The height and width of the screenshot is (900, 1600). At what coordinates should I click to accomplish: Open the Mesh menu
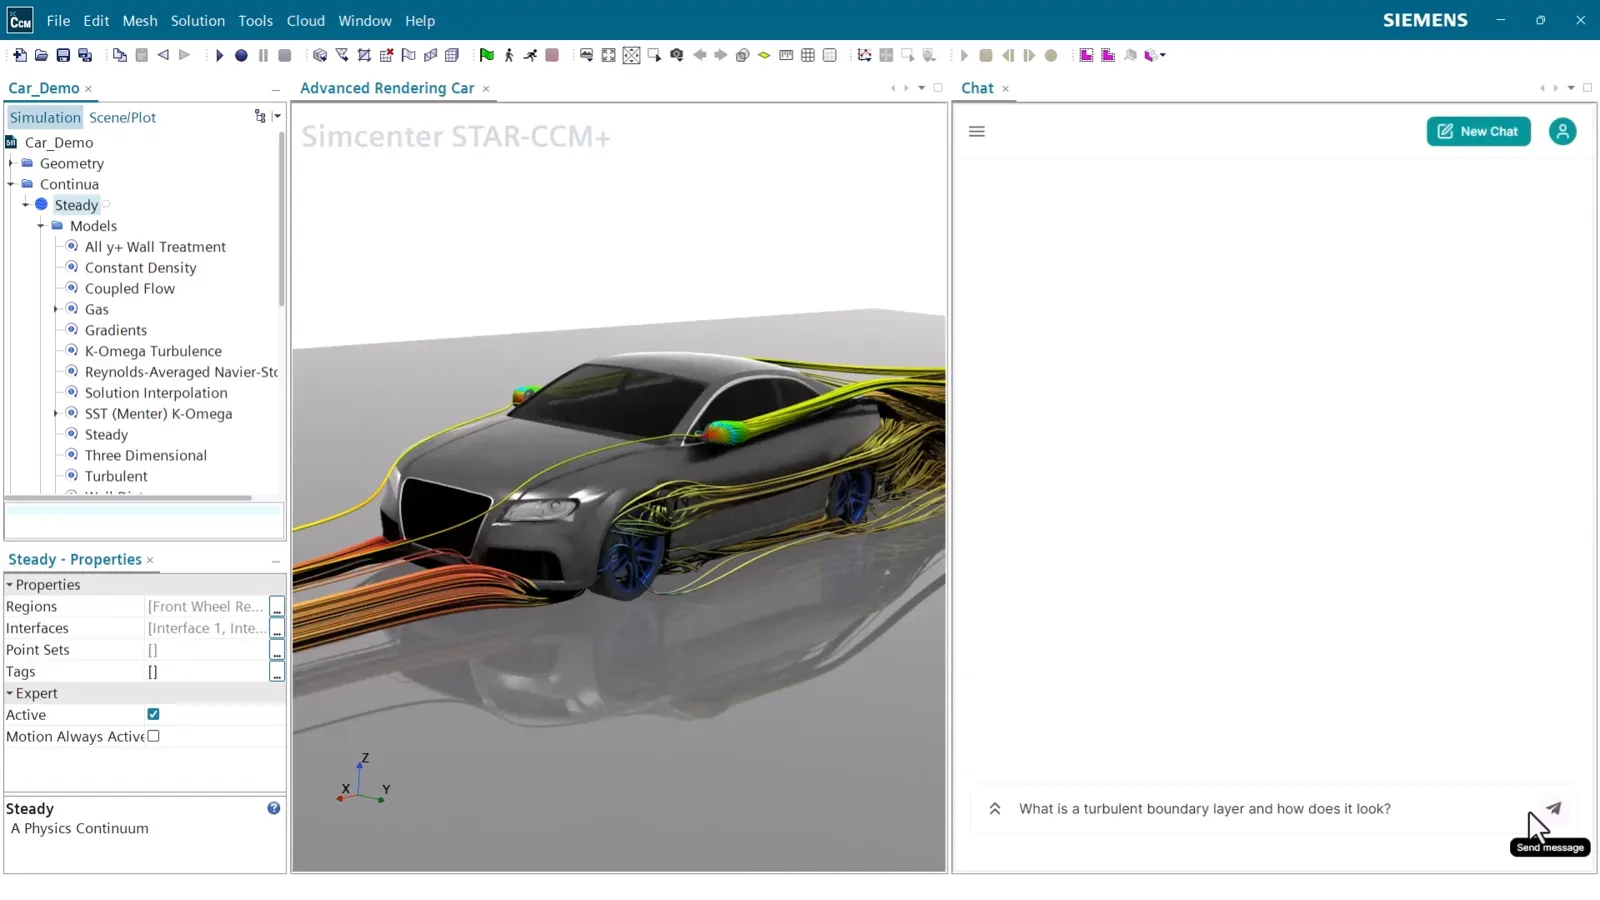[140, 20]
